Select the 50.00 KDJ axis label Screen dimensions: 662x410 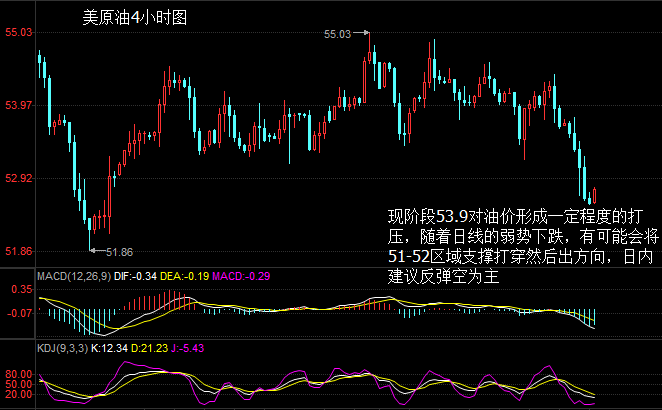(19, 384)
